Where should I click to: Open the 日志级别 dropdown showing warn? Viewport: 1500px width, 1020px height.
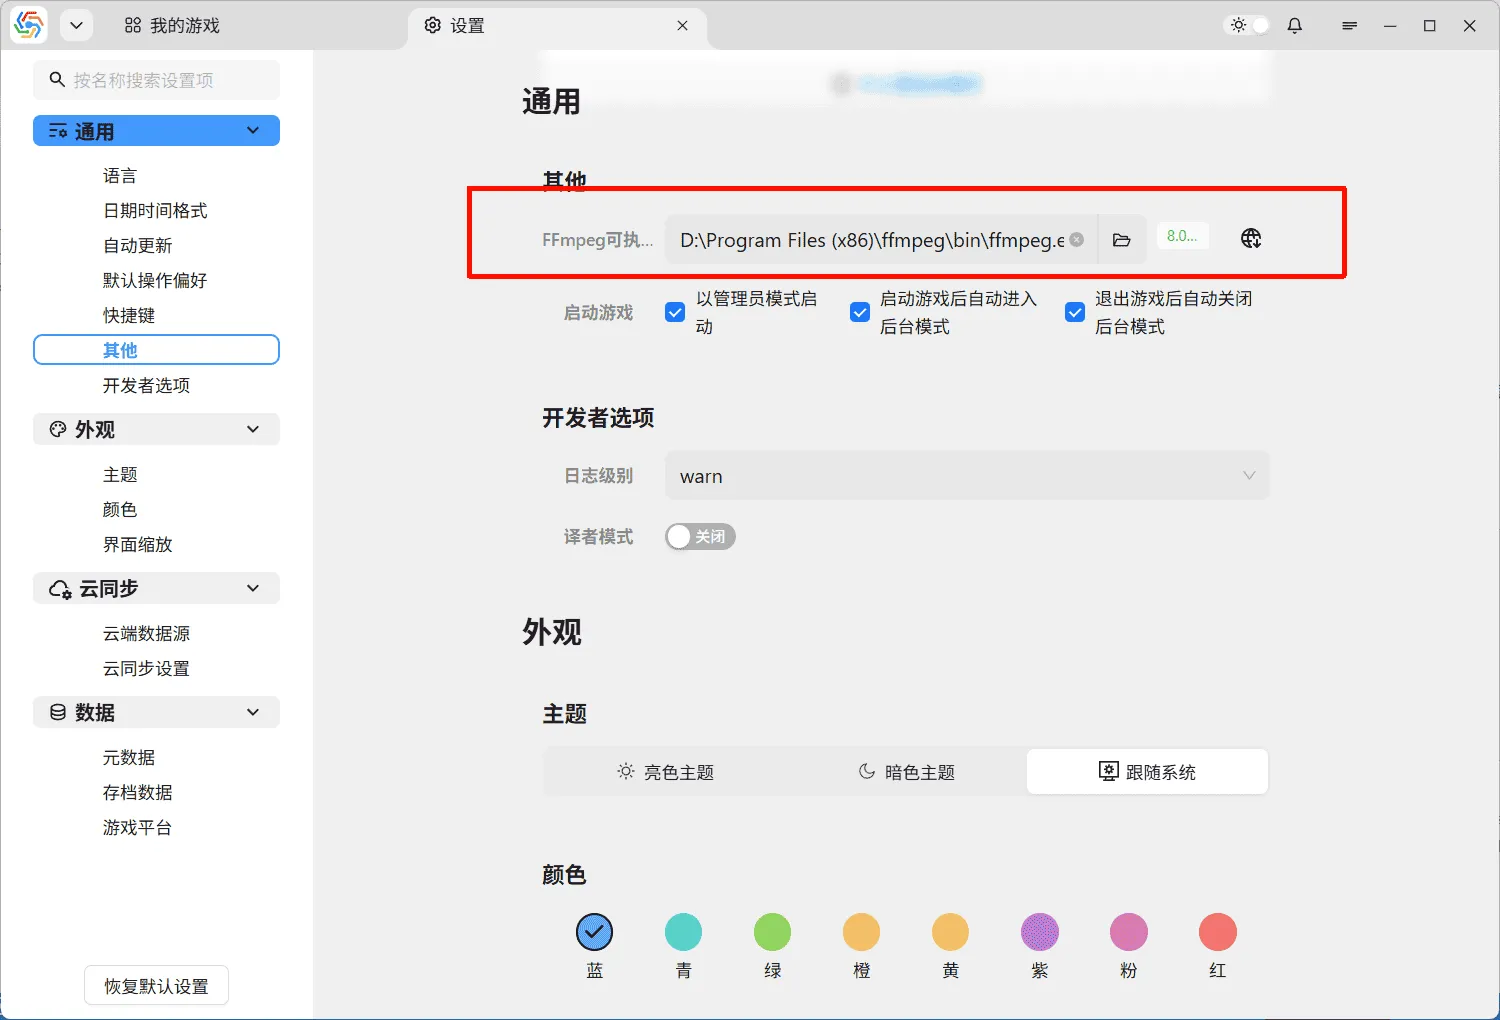pyautogui.click(x=966, y=476)
